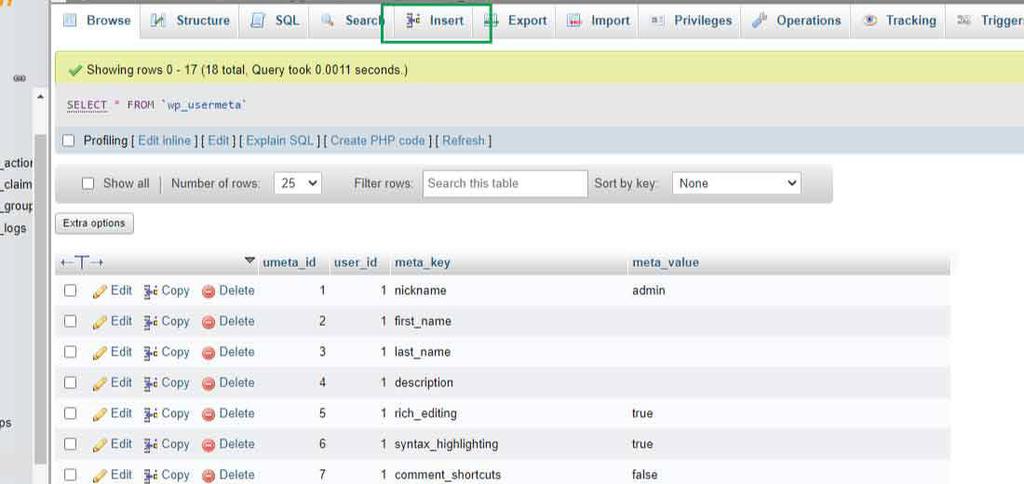
Task: Click Copy icon for first_name row
Action: point(151,322)
